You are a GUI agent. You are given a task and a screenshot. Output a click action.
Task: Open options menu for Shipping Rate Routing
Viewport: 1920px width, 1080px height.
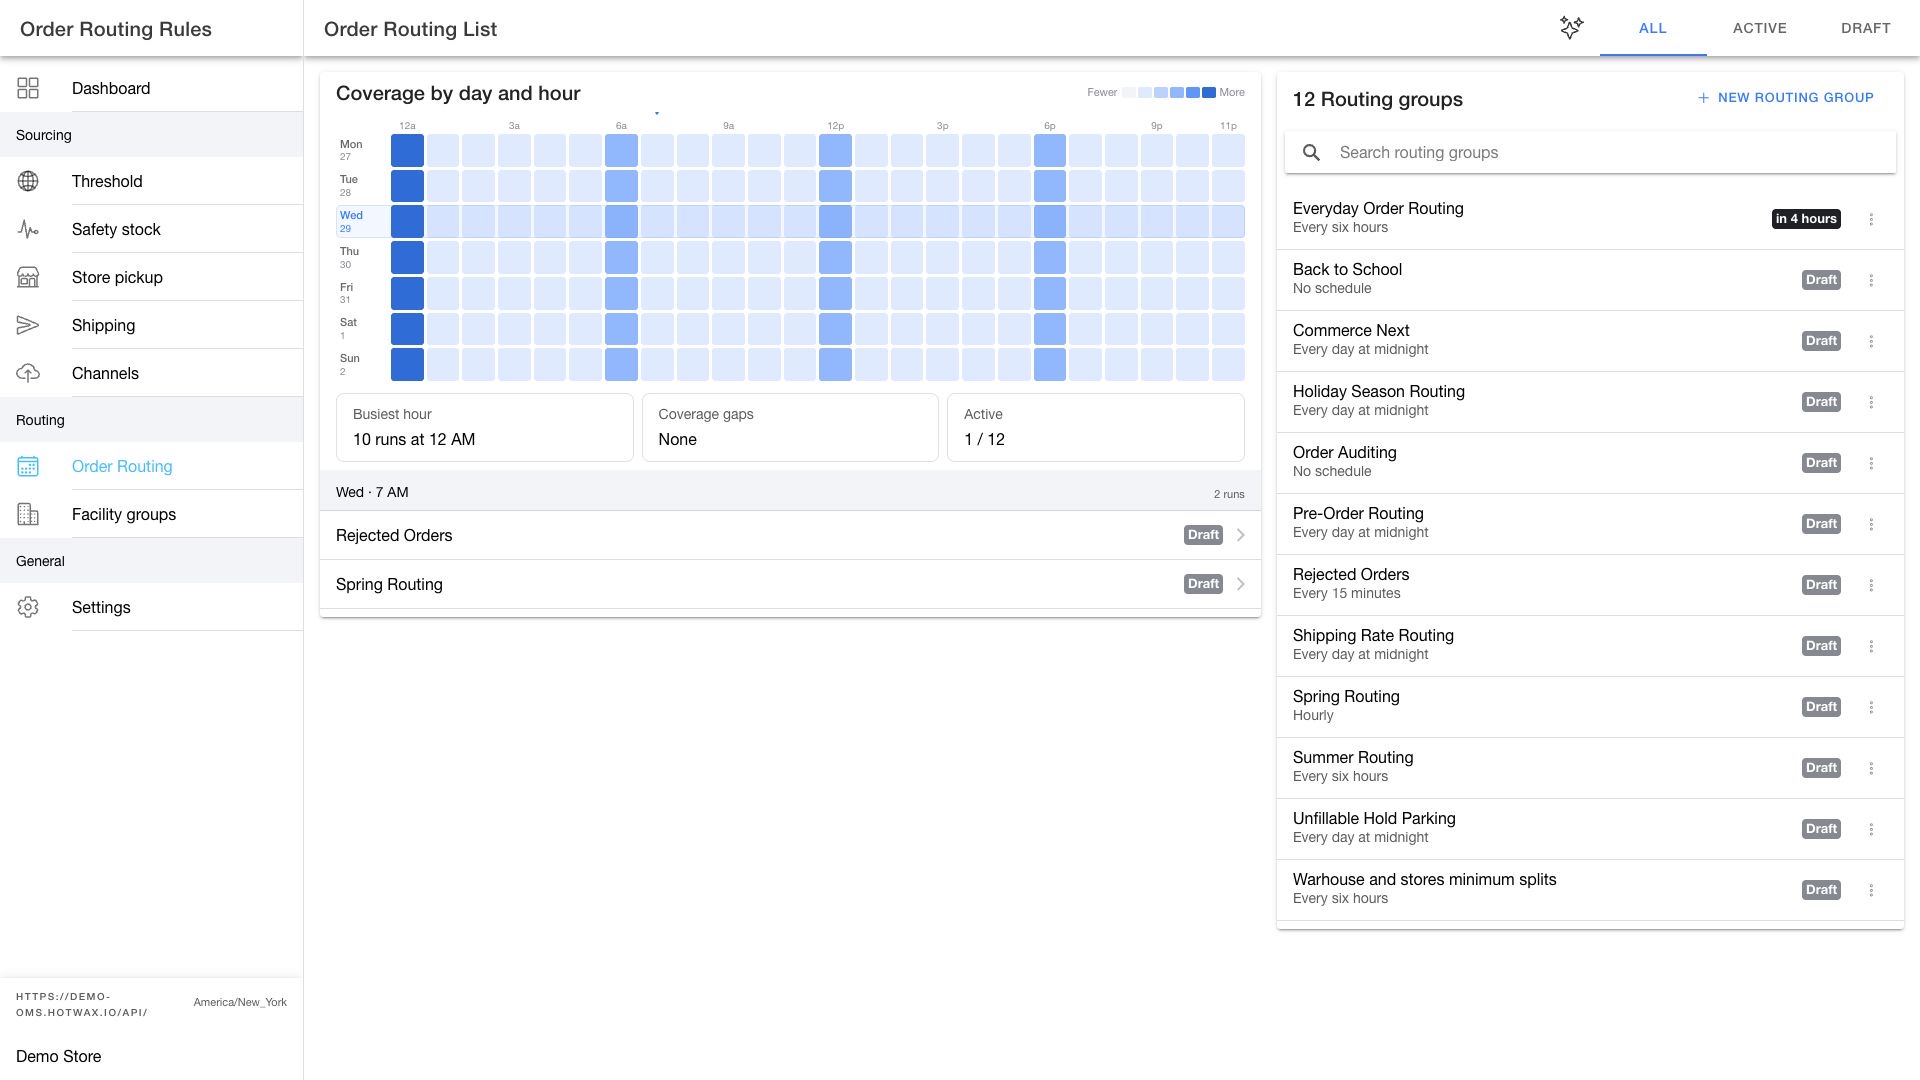pyautogui.click(x=1871, y=646)
